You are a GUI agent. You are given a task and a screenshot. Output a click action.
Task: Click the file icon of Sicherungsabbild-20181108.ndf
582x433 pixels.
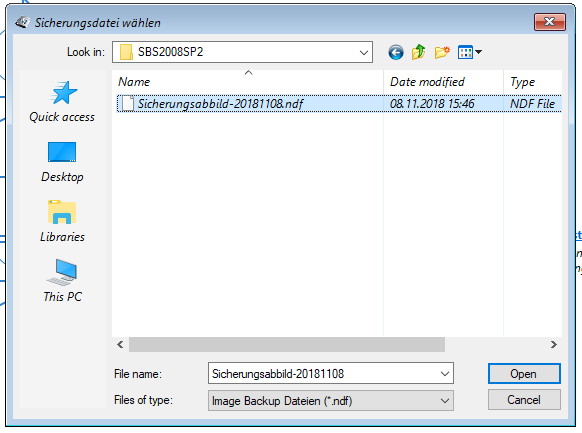(128, 104)
